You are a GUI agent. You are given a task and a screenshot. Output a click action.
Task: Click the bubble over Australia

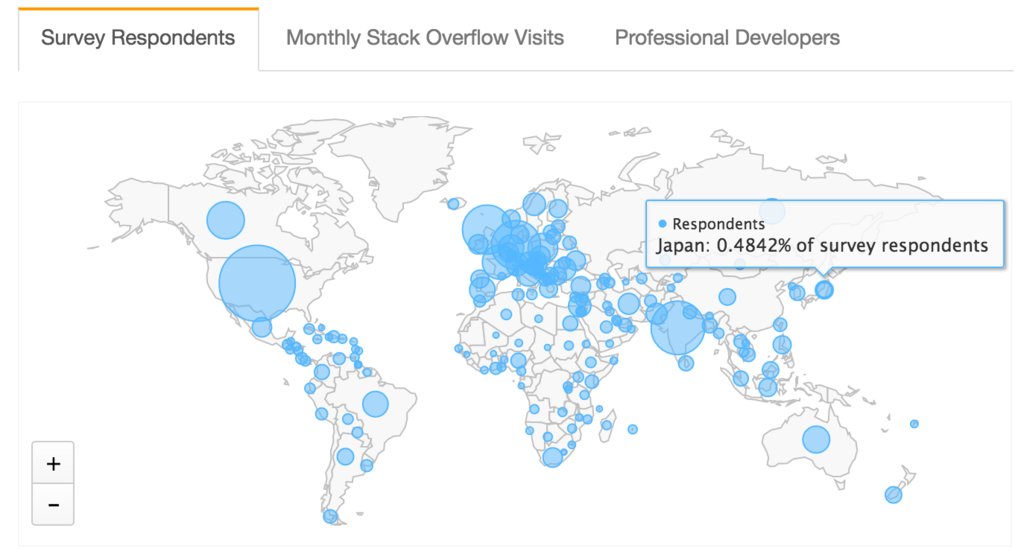(x=816, y=439)
